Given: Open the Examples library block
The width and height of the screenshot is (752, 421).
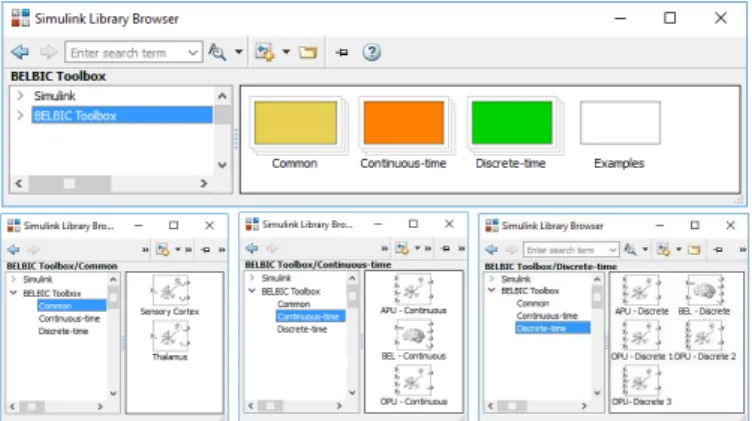Looking at the screenshot, I should click(x=620, y=123).
